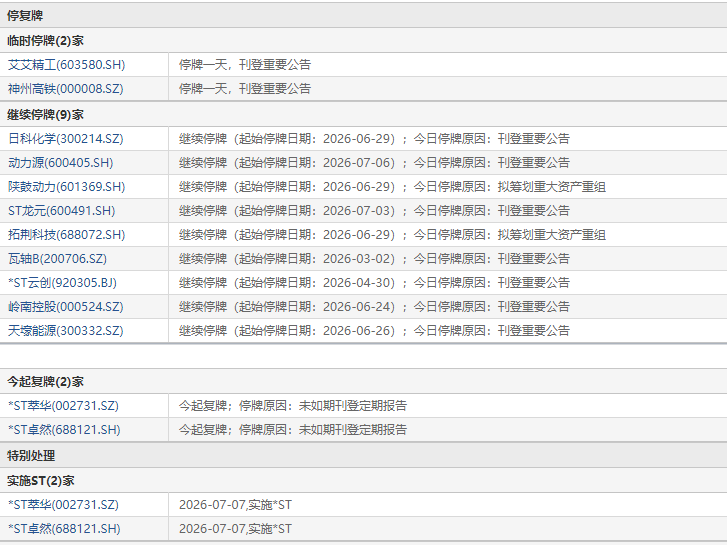Click 岭南控股 description dated 2026-06-24
This screenshot has width=727, height=545.
coord(374,307)
